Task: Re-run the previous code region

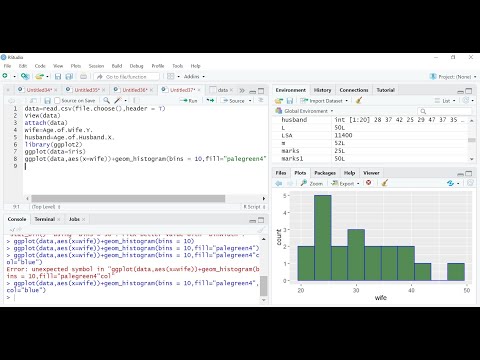Action: coord(210,100)
